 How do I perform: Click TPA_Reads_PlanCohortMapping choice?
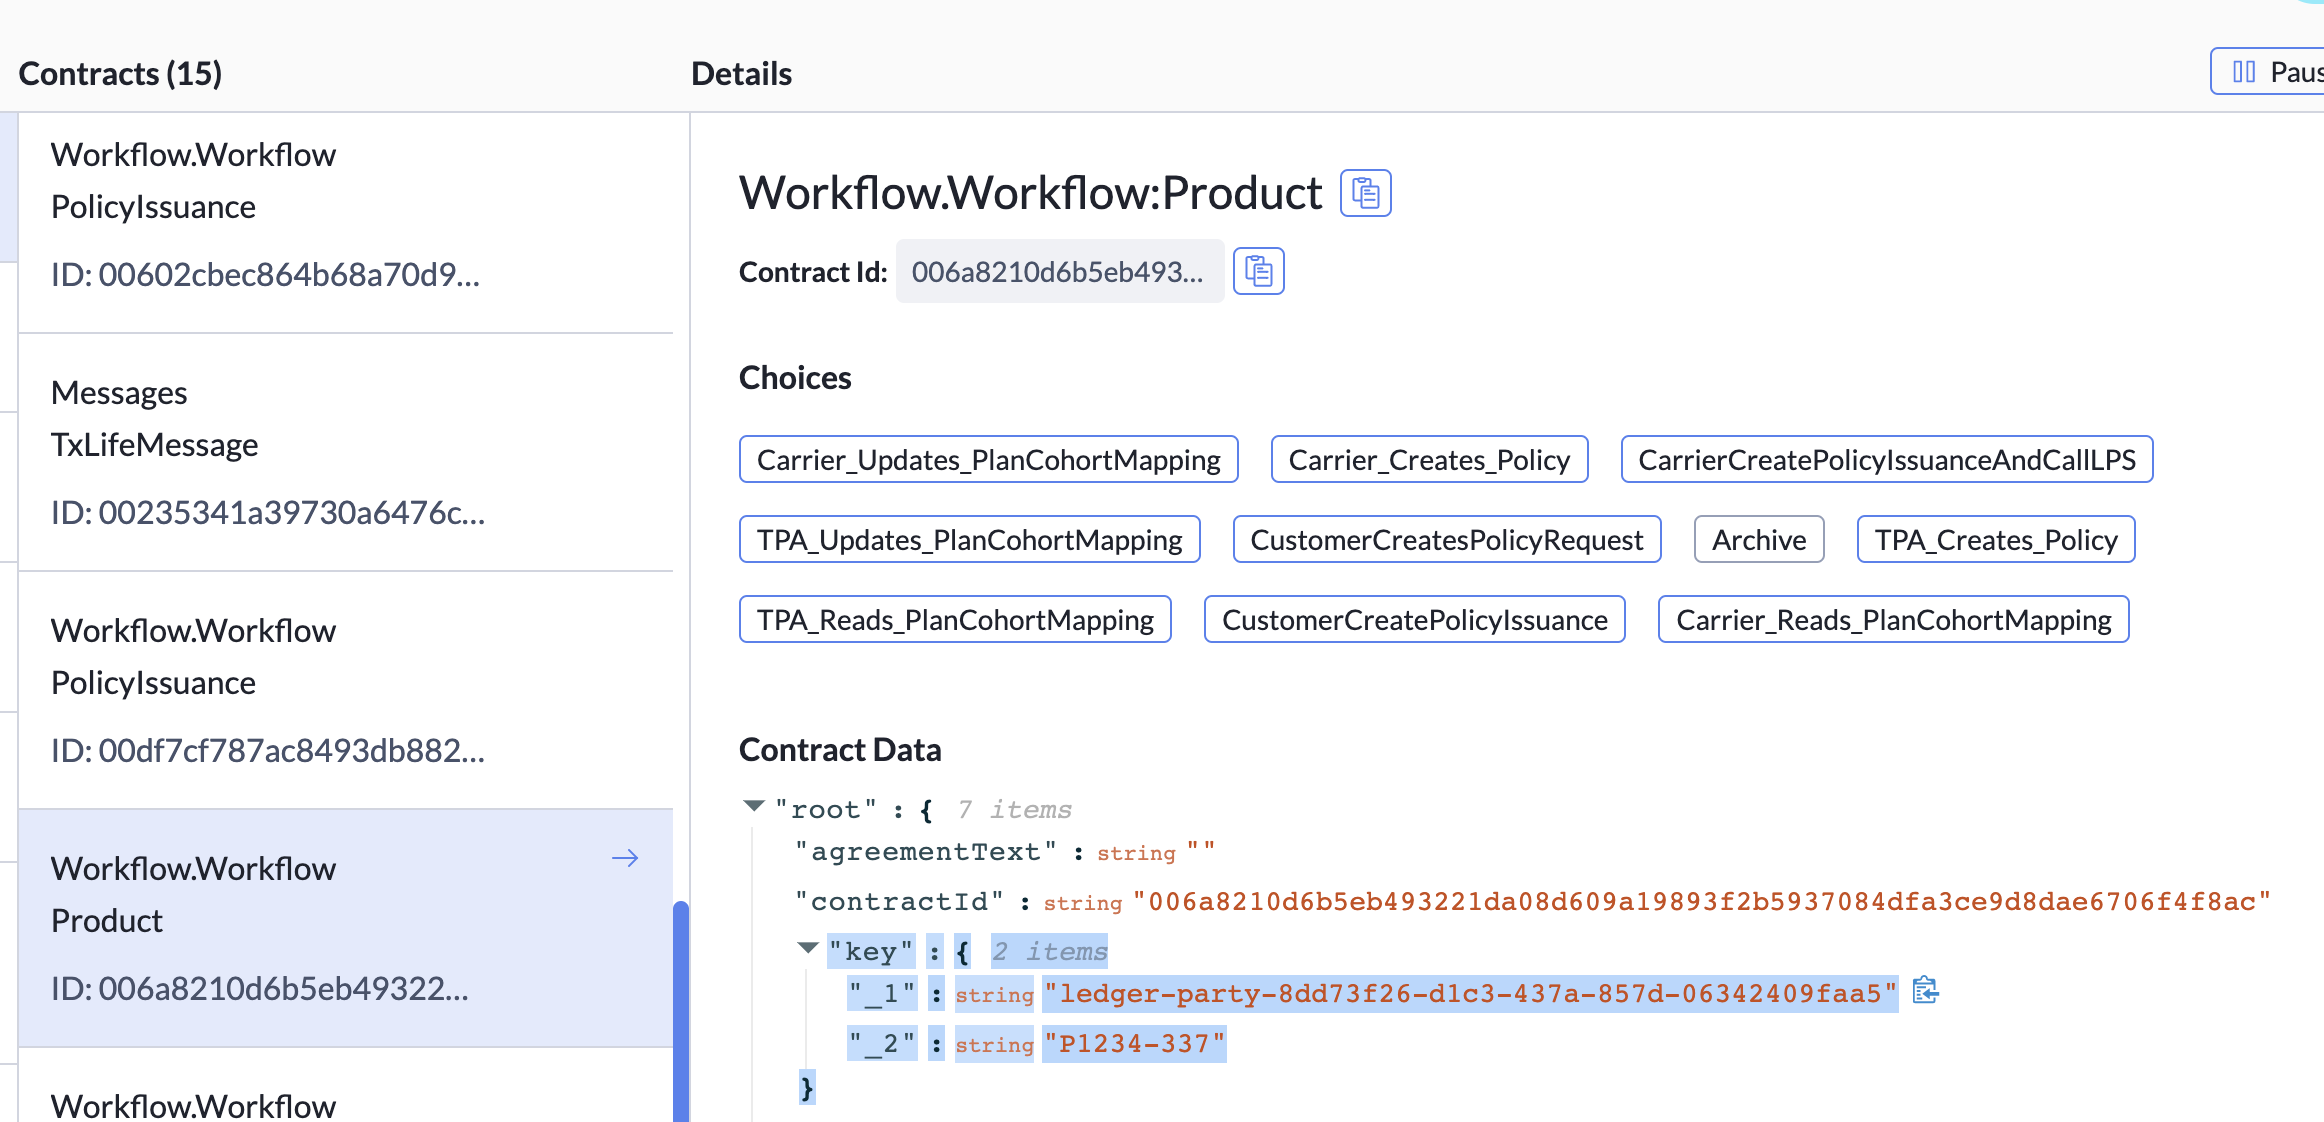(x=954, y=620)
